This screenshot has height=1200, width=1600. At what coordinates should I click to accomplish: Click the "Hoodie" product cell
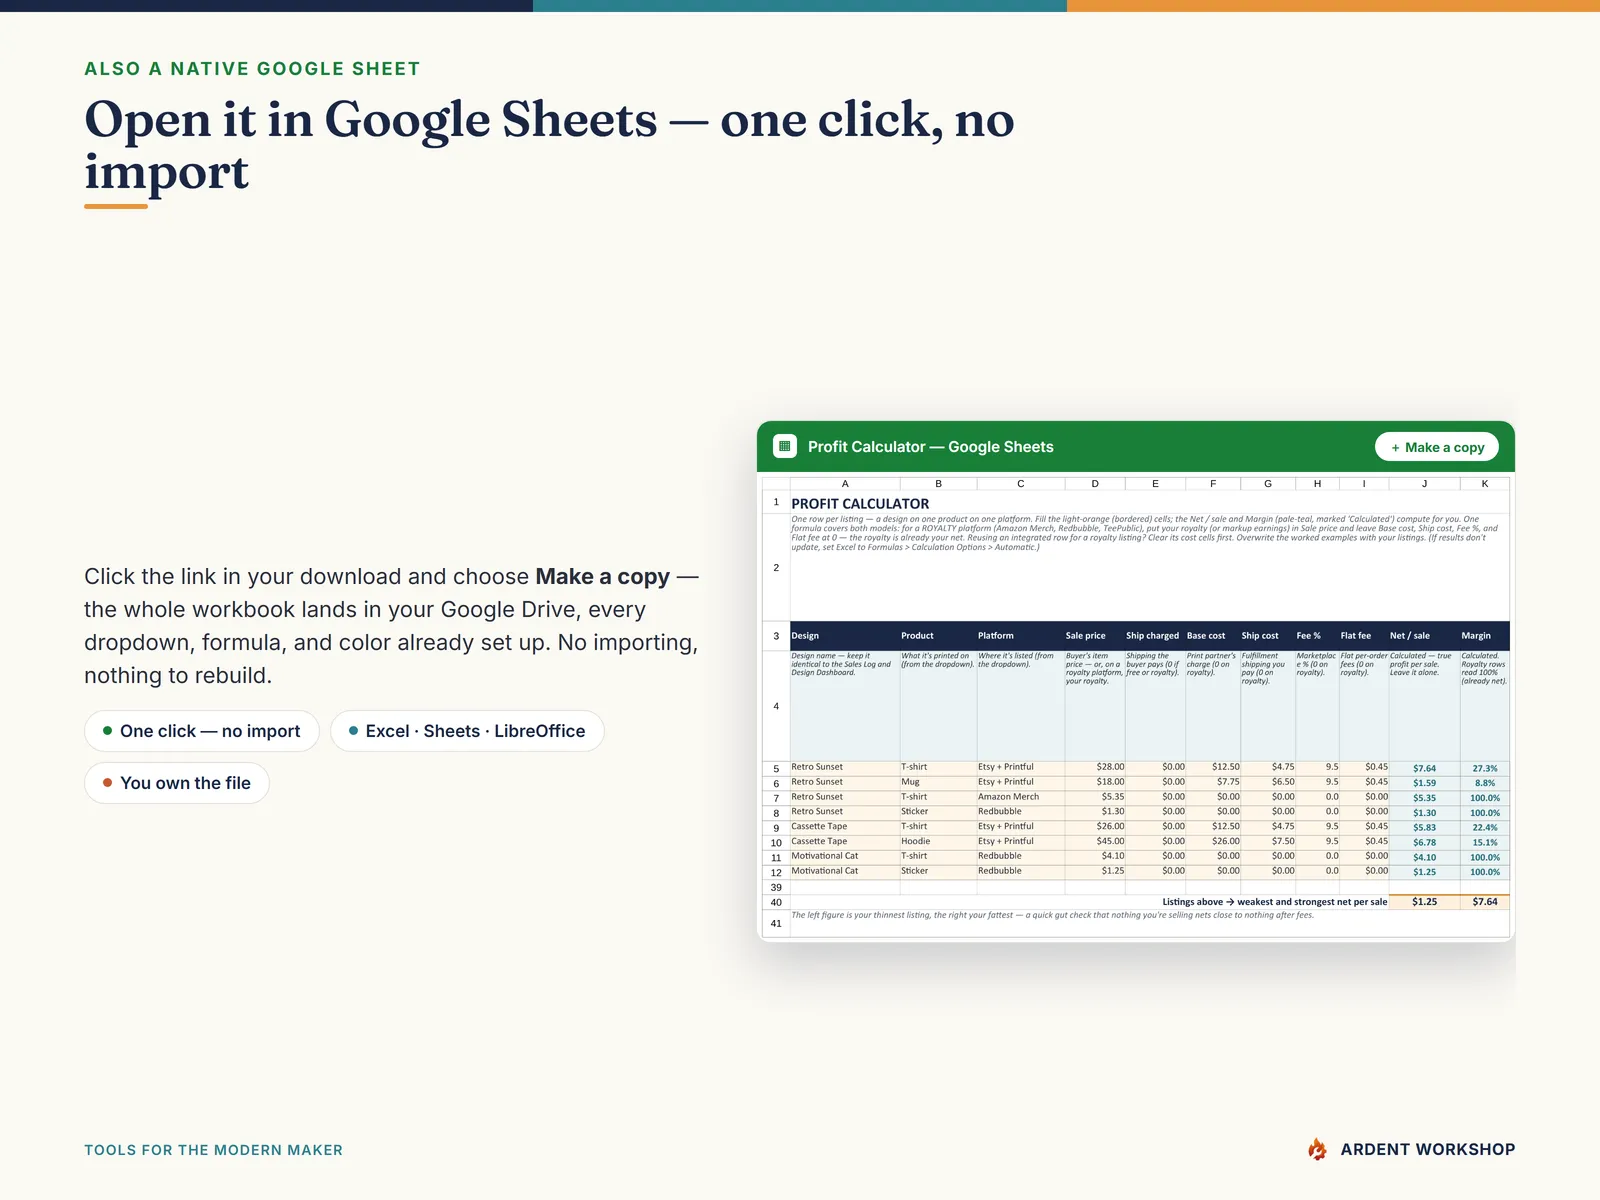coord(938,841)
